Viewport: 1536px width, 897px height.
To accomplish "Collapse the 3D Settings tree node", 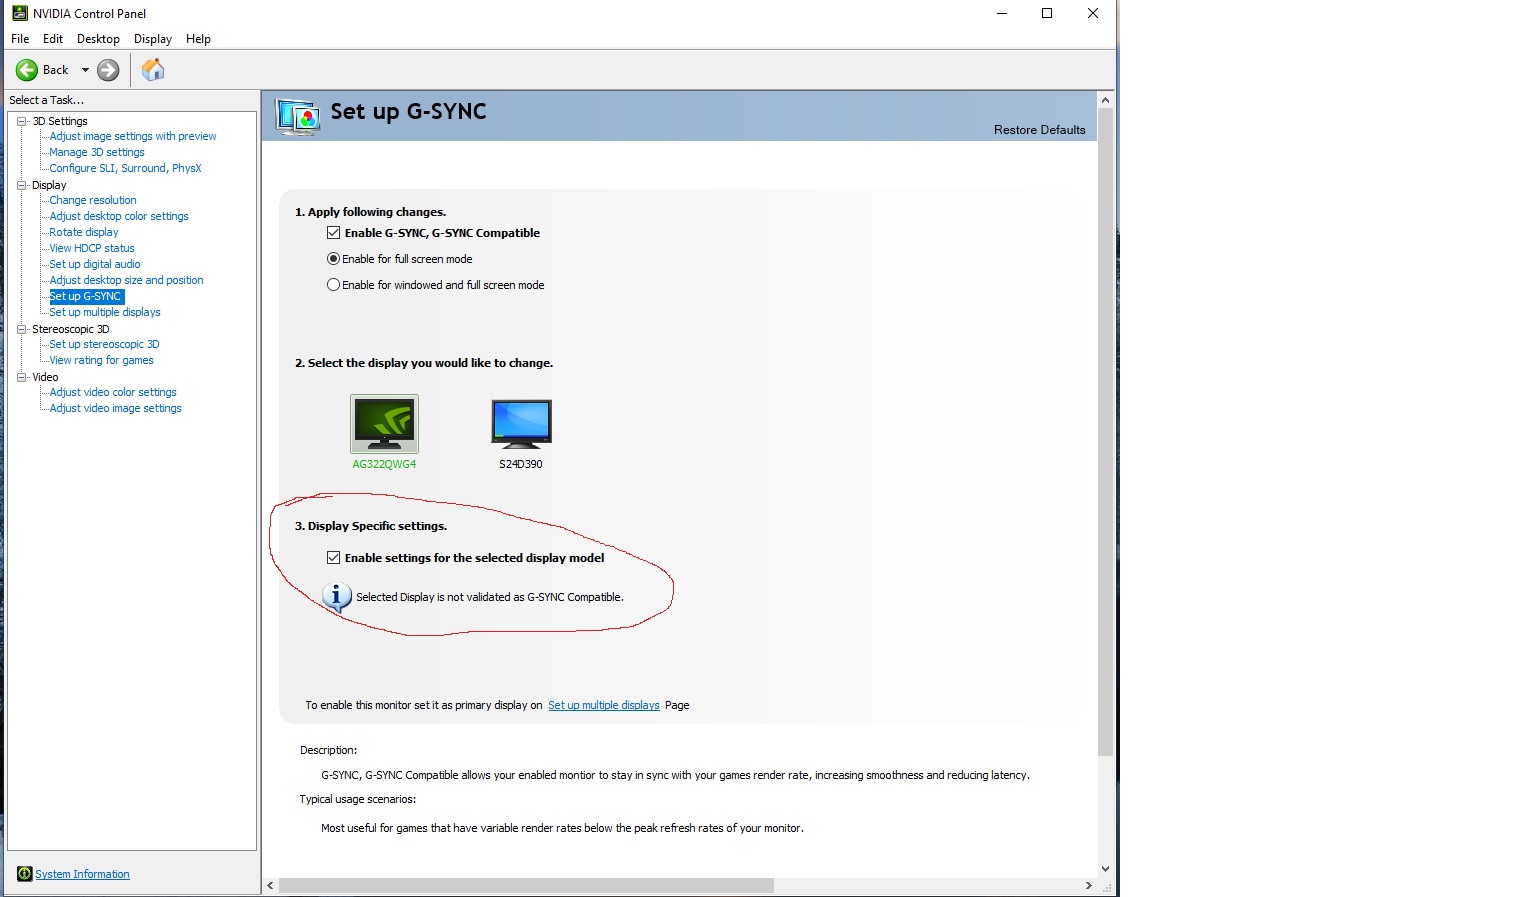I will [x=22, y=121].
